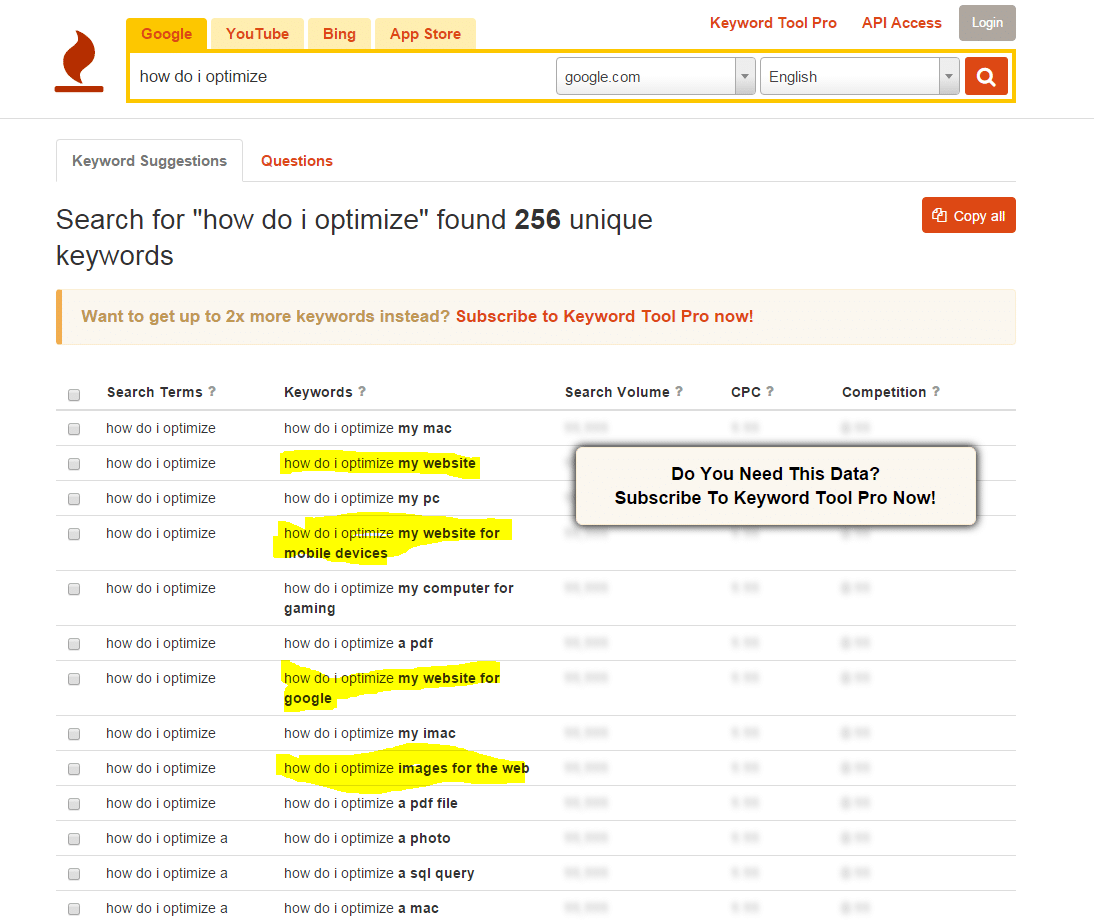Click keyword 'how do i optimize my imac'
The height and width of the screenshot is (923, 1094).
click(x=370, y=733)
